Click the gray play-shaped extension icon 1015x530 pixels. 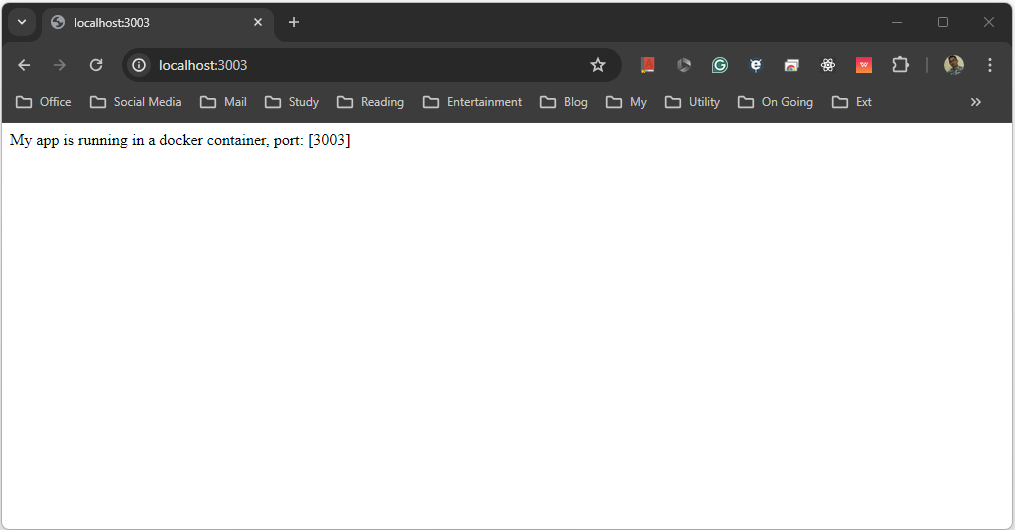[x=684, y=65]
